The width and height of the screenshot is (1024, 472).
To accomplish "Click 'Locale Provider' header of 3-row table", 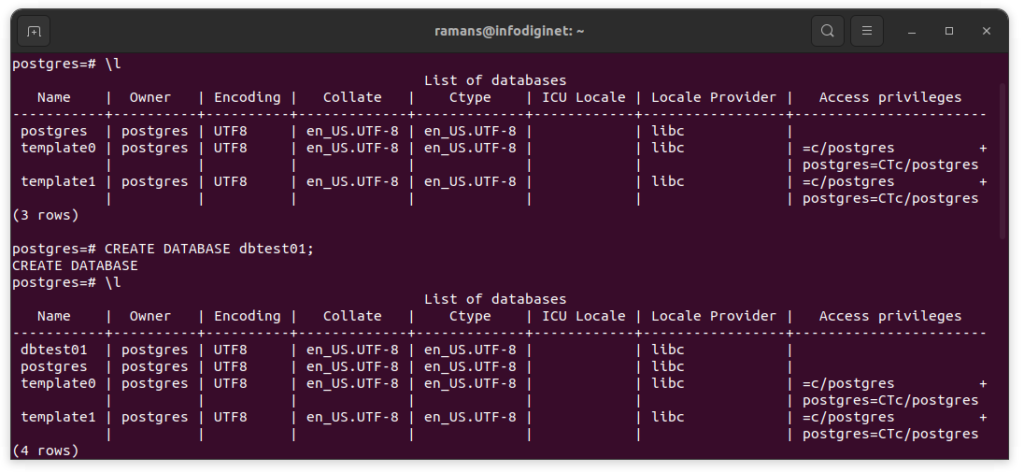I will tap(714, 97).
